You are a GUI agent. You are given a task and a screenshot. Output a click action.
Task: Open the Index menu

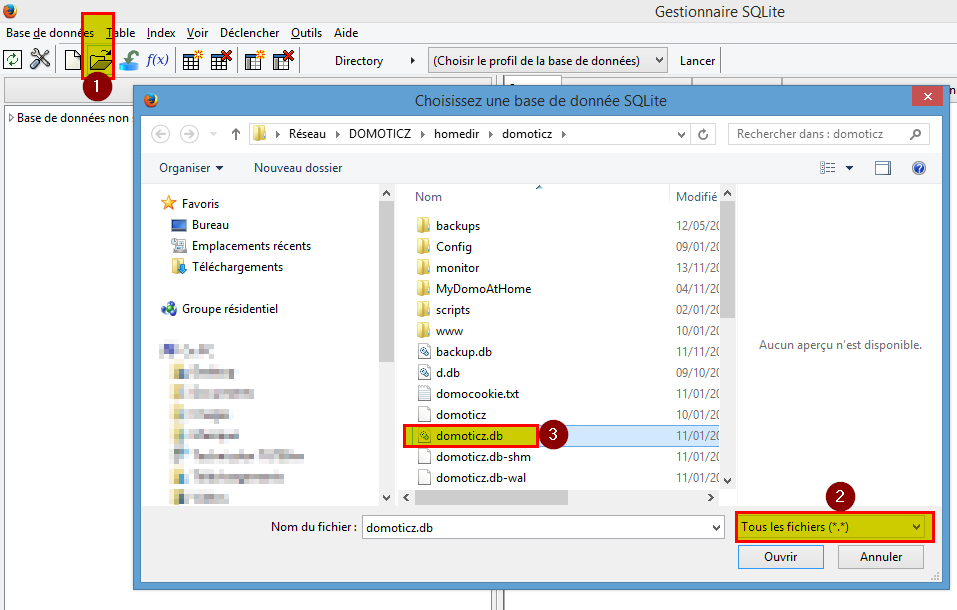pyautogui.click(x=161, y=33)
